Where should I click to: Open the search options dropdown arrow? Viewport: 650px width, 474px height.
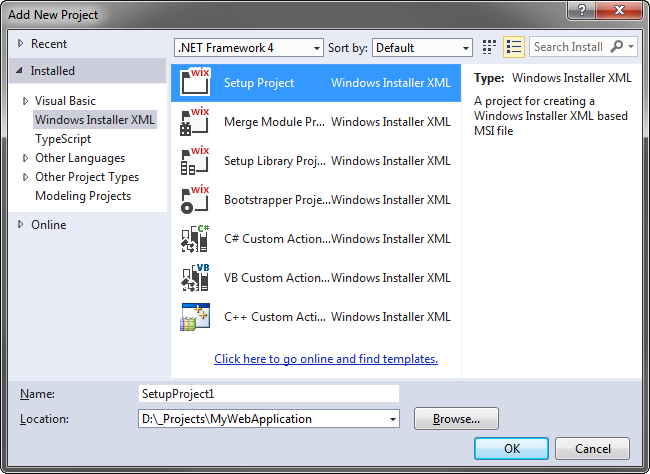[631, 46]
